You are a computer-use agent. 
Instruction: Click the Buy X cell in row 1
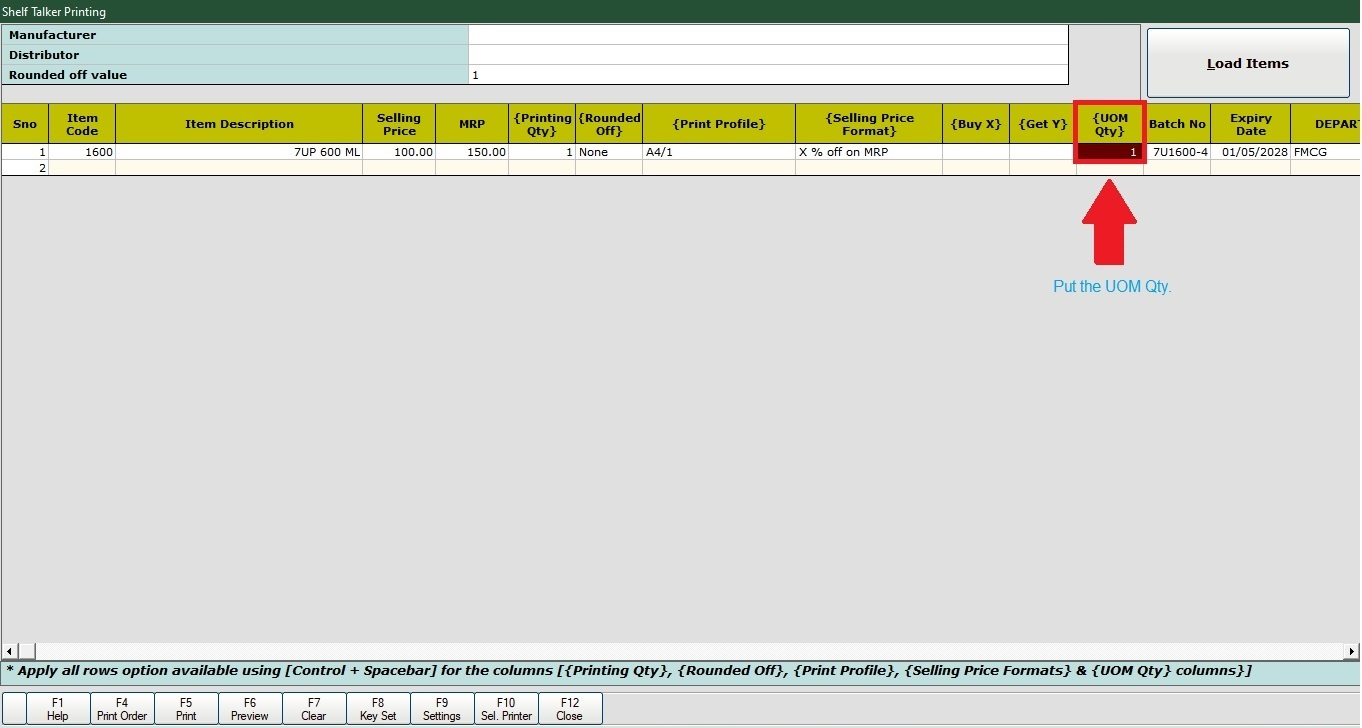point(976,152)
